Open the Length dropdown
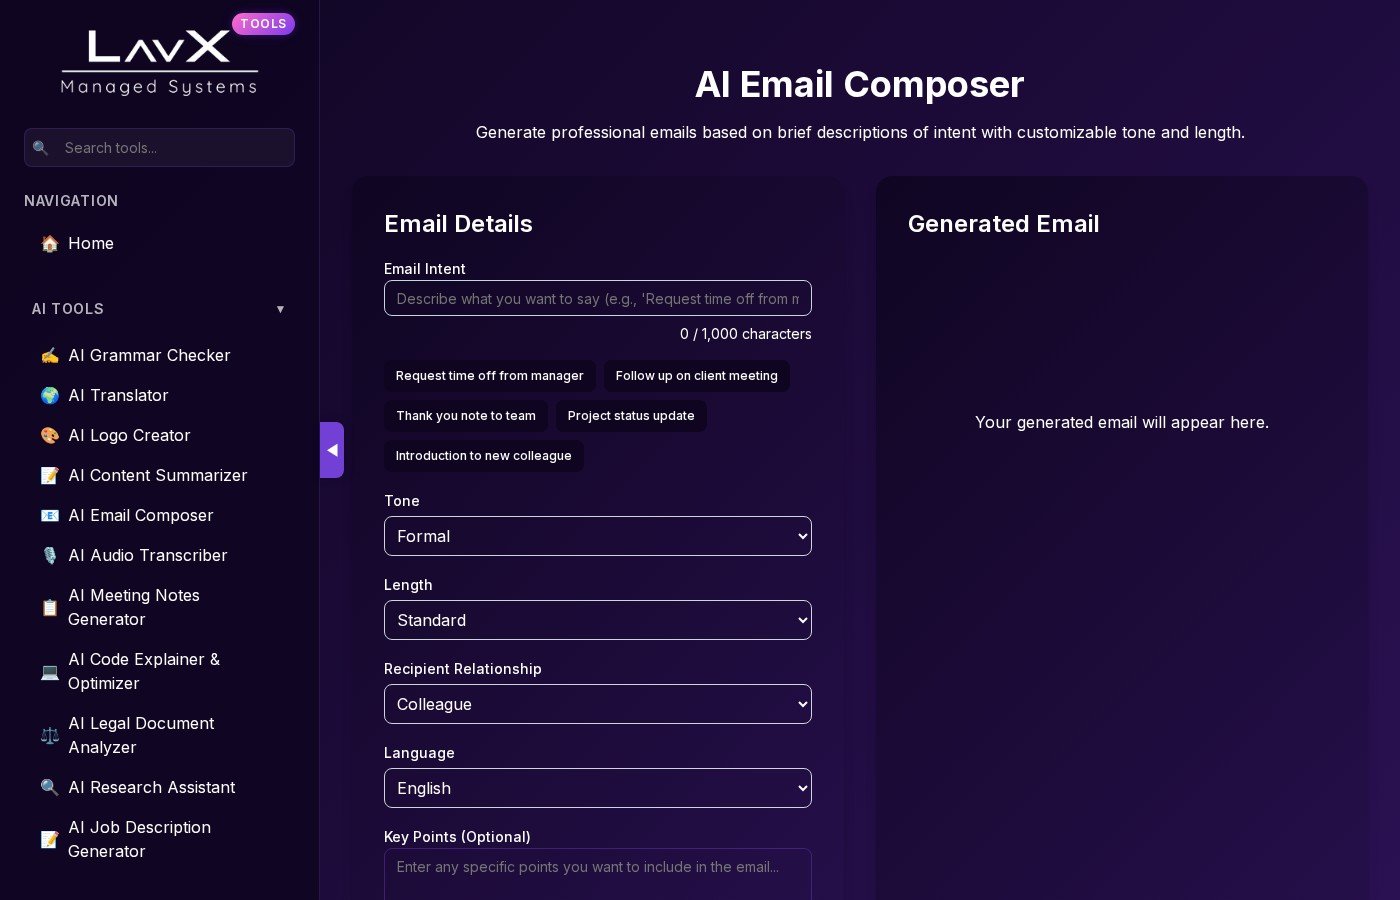The image size is (1400, 900). (597, 620)
